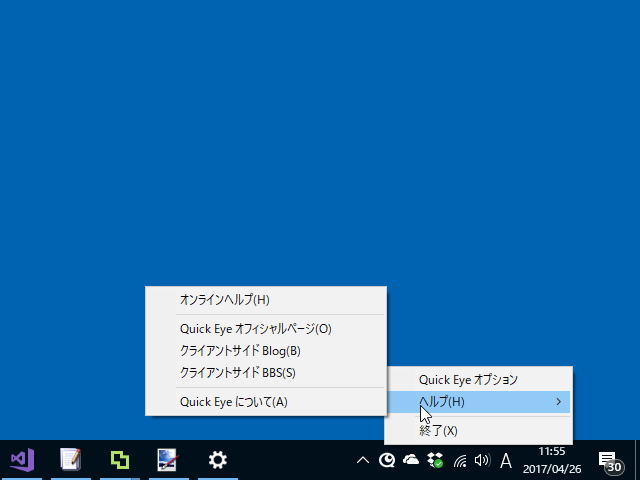Open the notepad with pencil taskbar app
Image resolution: width=640 pixels, height=480 pixels.
tap(71, 460)
